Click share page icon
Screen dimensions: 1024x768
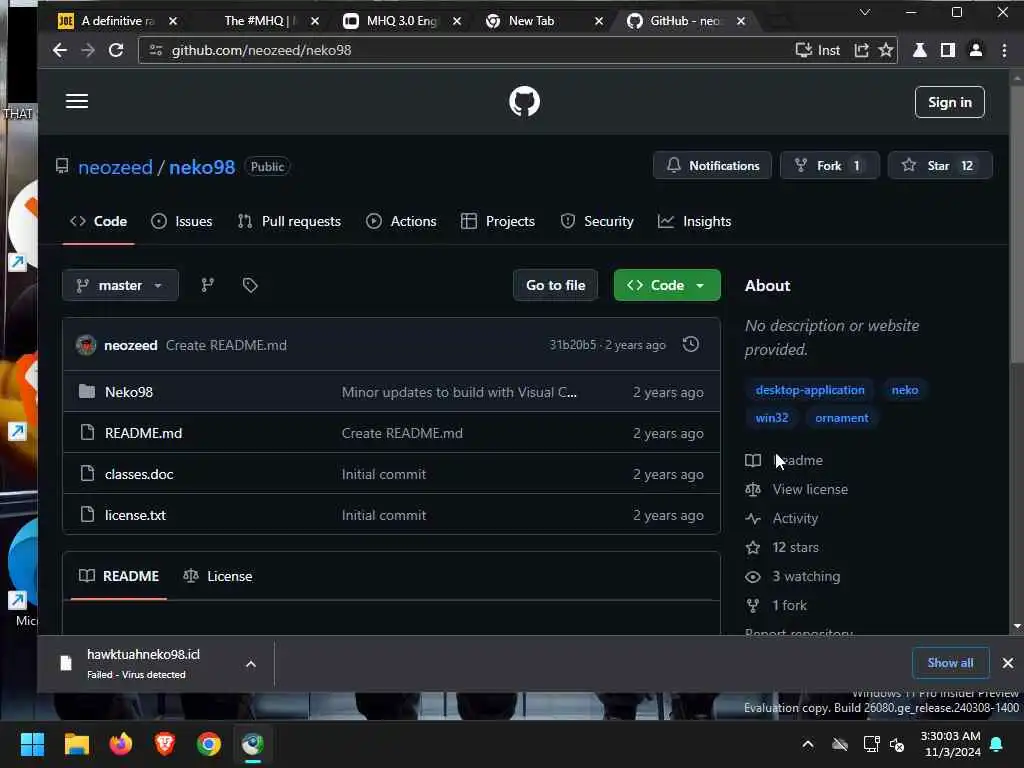861,50
